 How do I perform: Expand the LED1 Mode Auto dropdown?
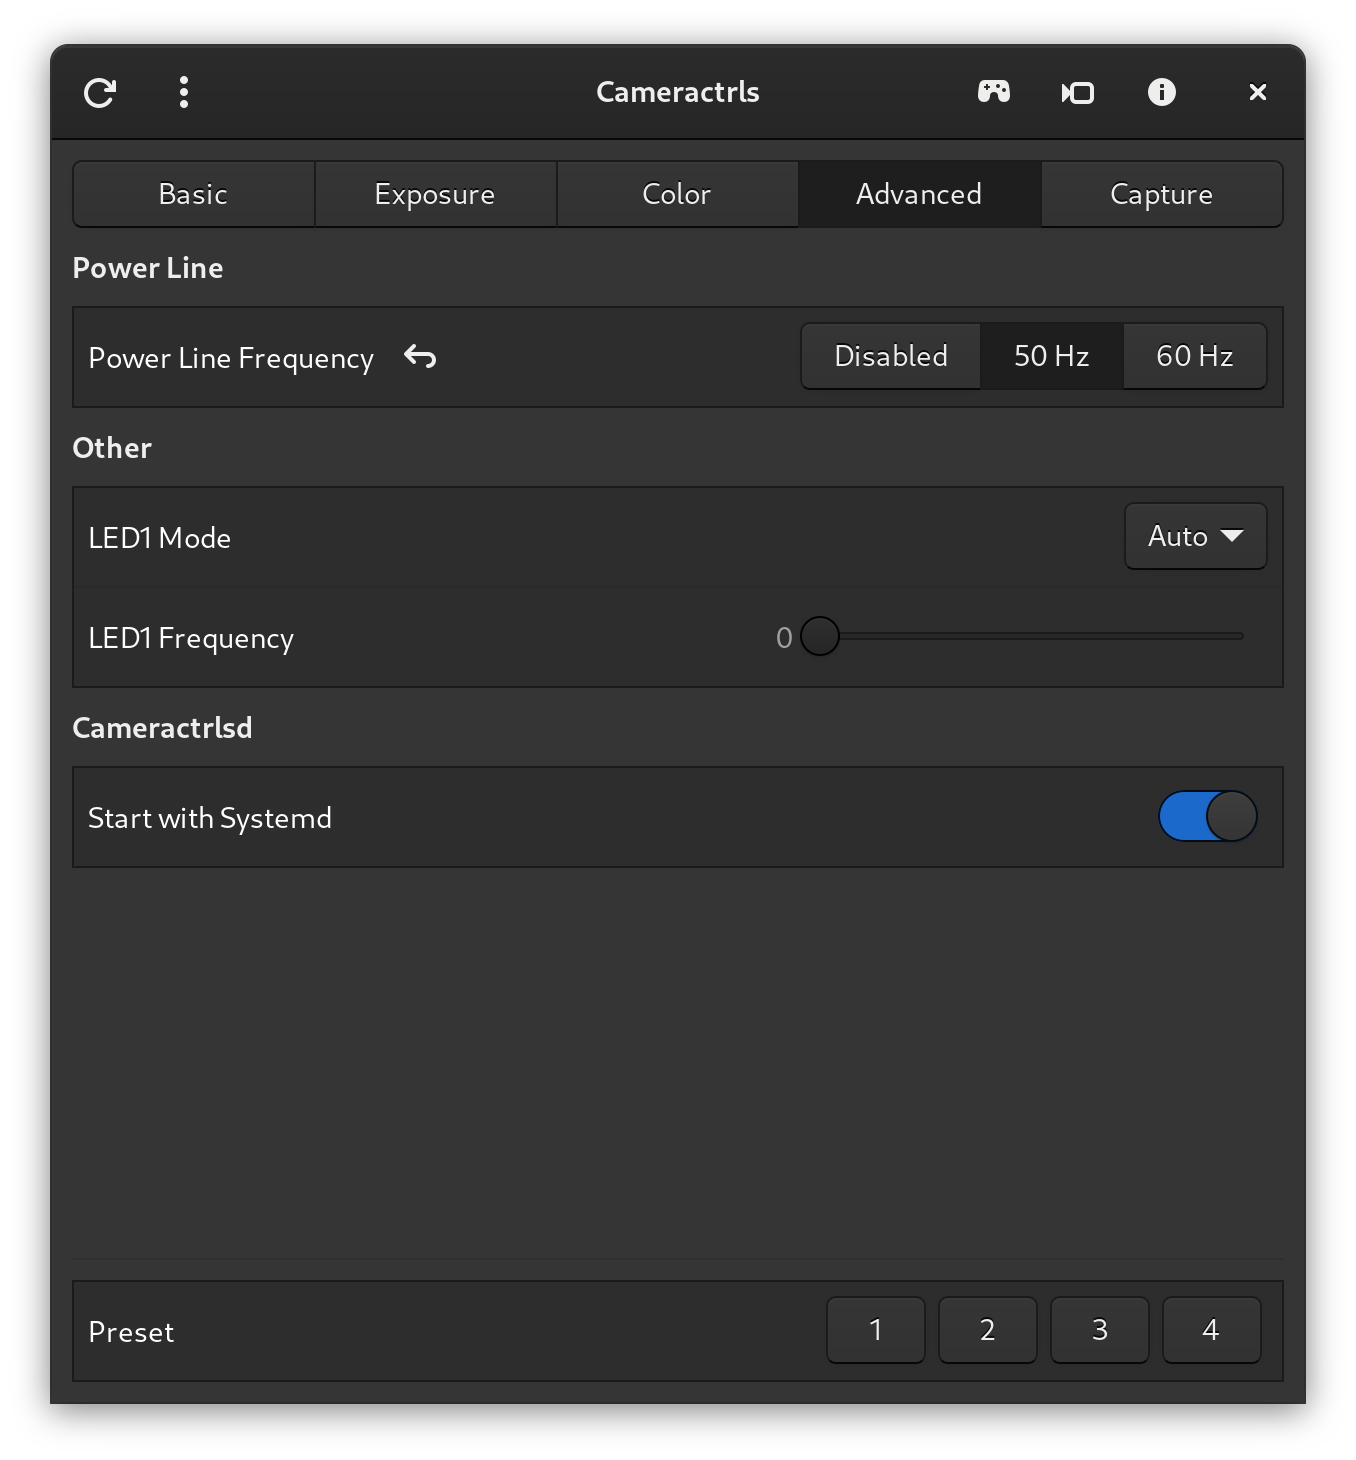point(1195,537)
